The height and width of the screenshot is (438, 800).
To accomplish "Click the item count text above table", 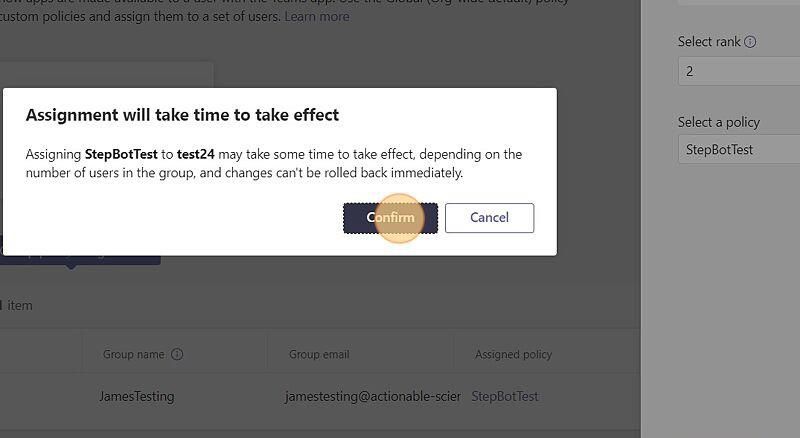I will tap(16, 305).
